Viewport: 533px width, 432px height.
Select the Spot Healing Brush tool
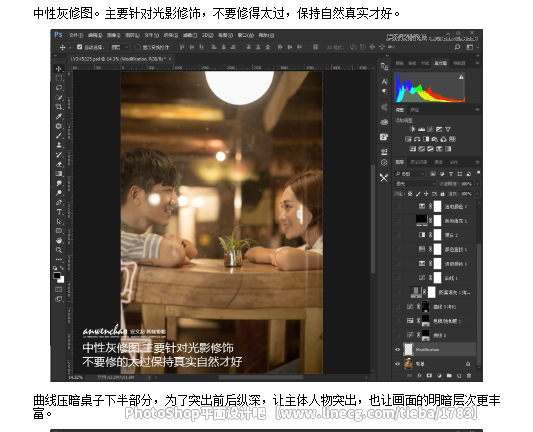coord(59,126)
